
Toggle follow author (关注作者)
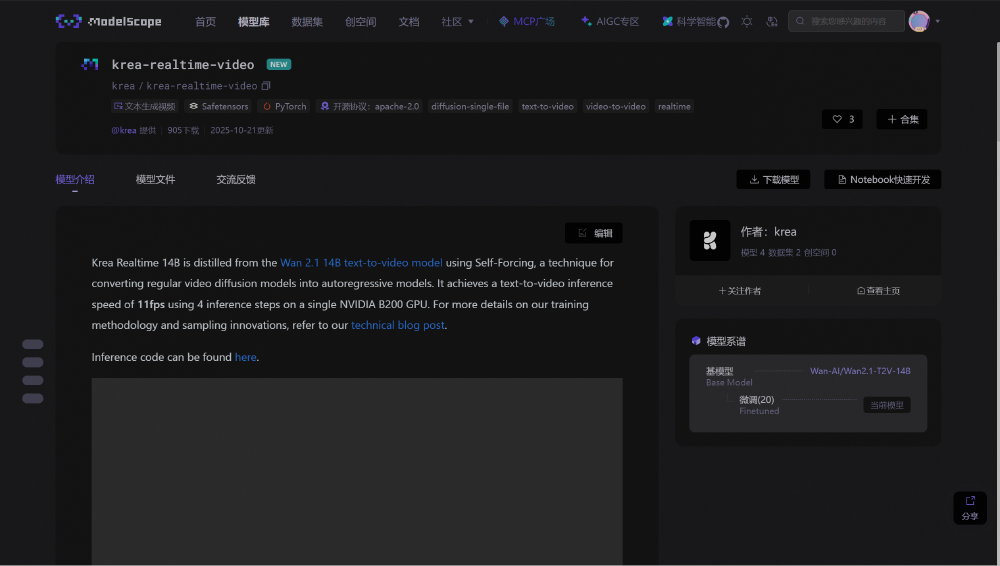[740, 291]
